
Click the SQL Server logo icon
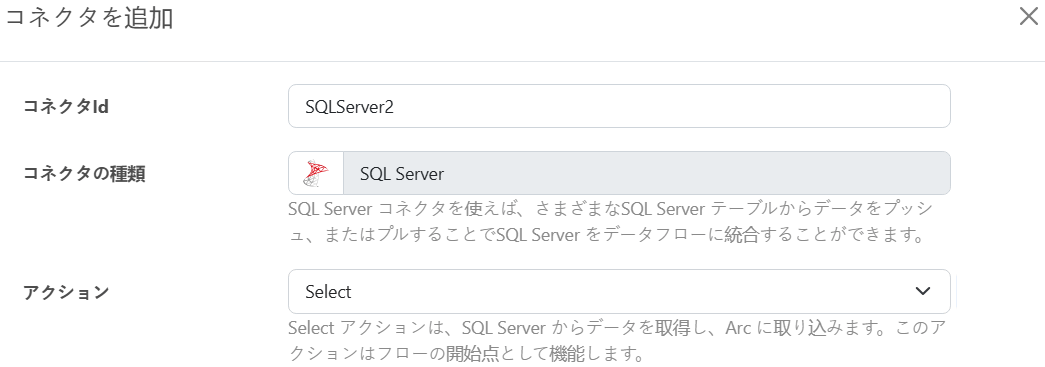(x=316, y=173)
